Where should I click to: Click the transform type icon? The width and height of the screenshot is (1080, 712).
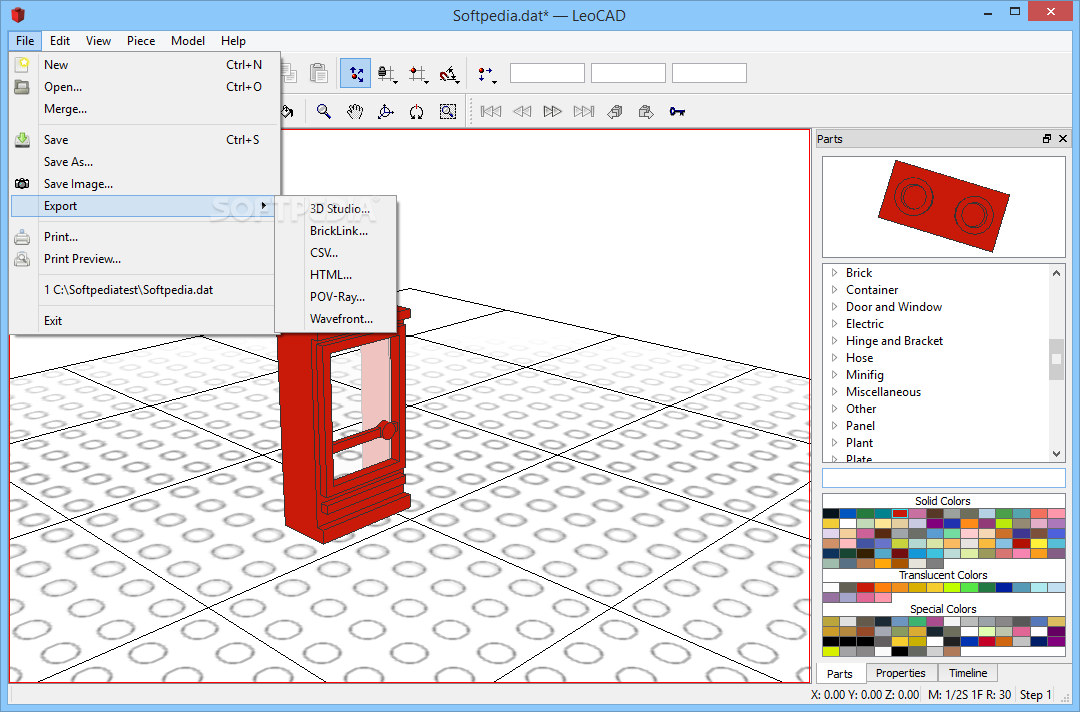[x=485, y=74]
